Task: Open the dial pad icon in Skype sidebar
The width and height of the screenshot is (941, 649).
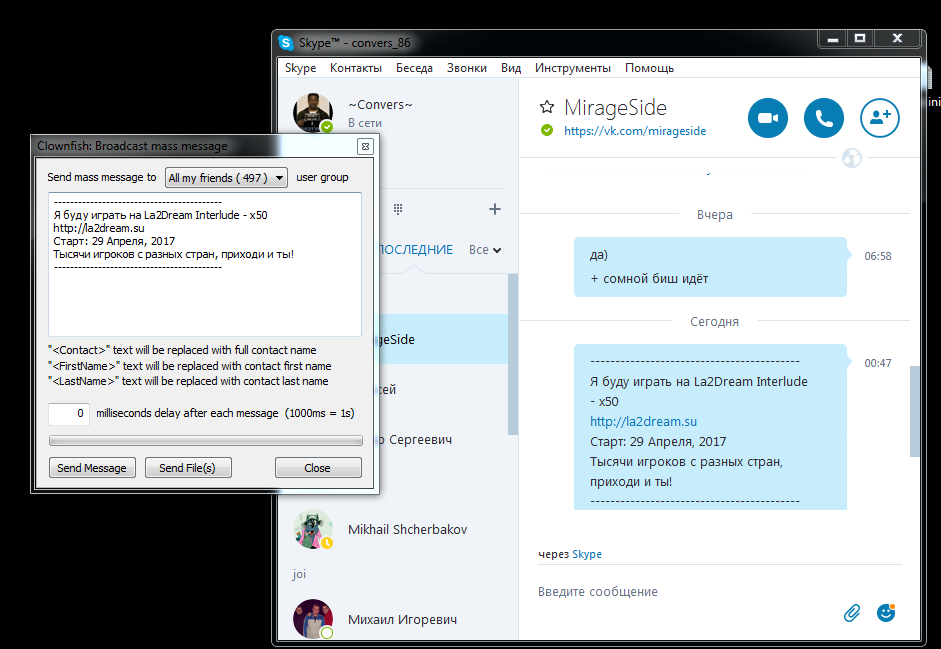Action: pos(397,209)
